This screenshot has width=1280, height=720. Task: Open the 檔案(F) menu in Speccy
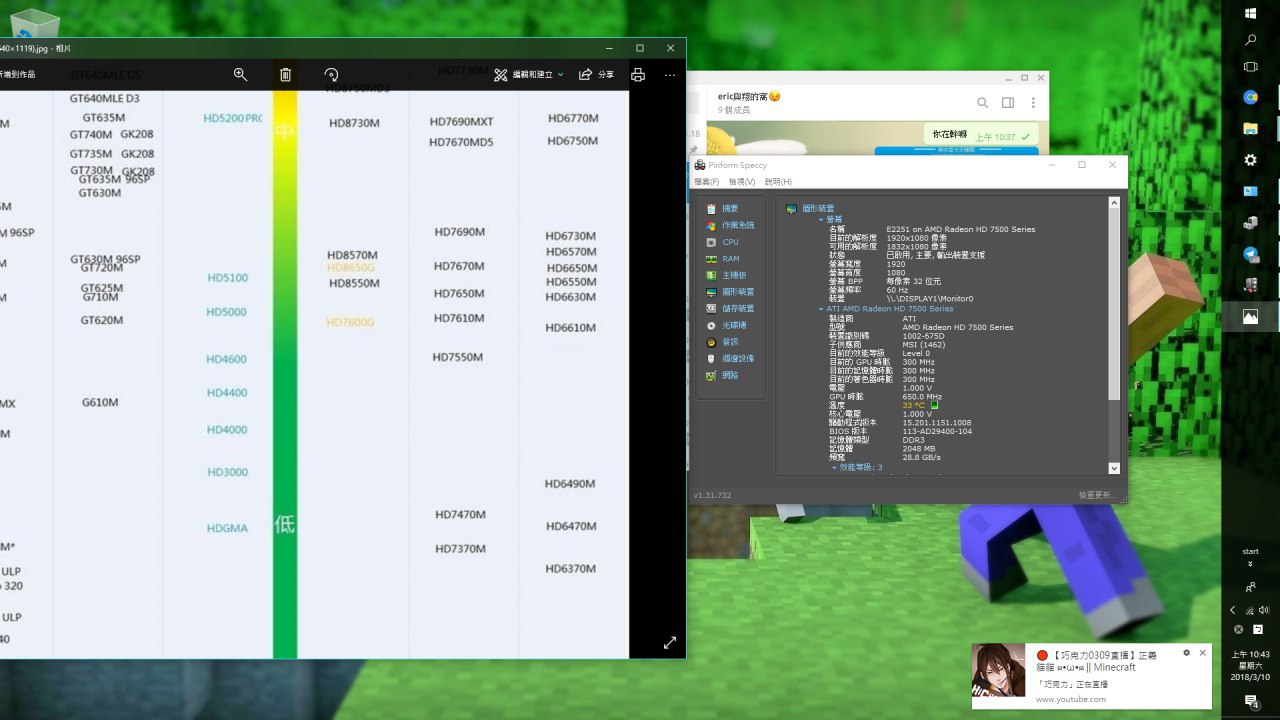pos(707,182)
